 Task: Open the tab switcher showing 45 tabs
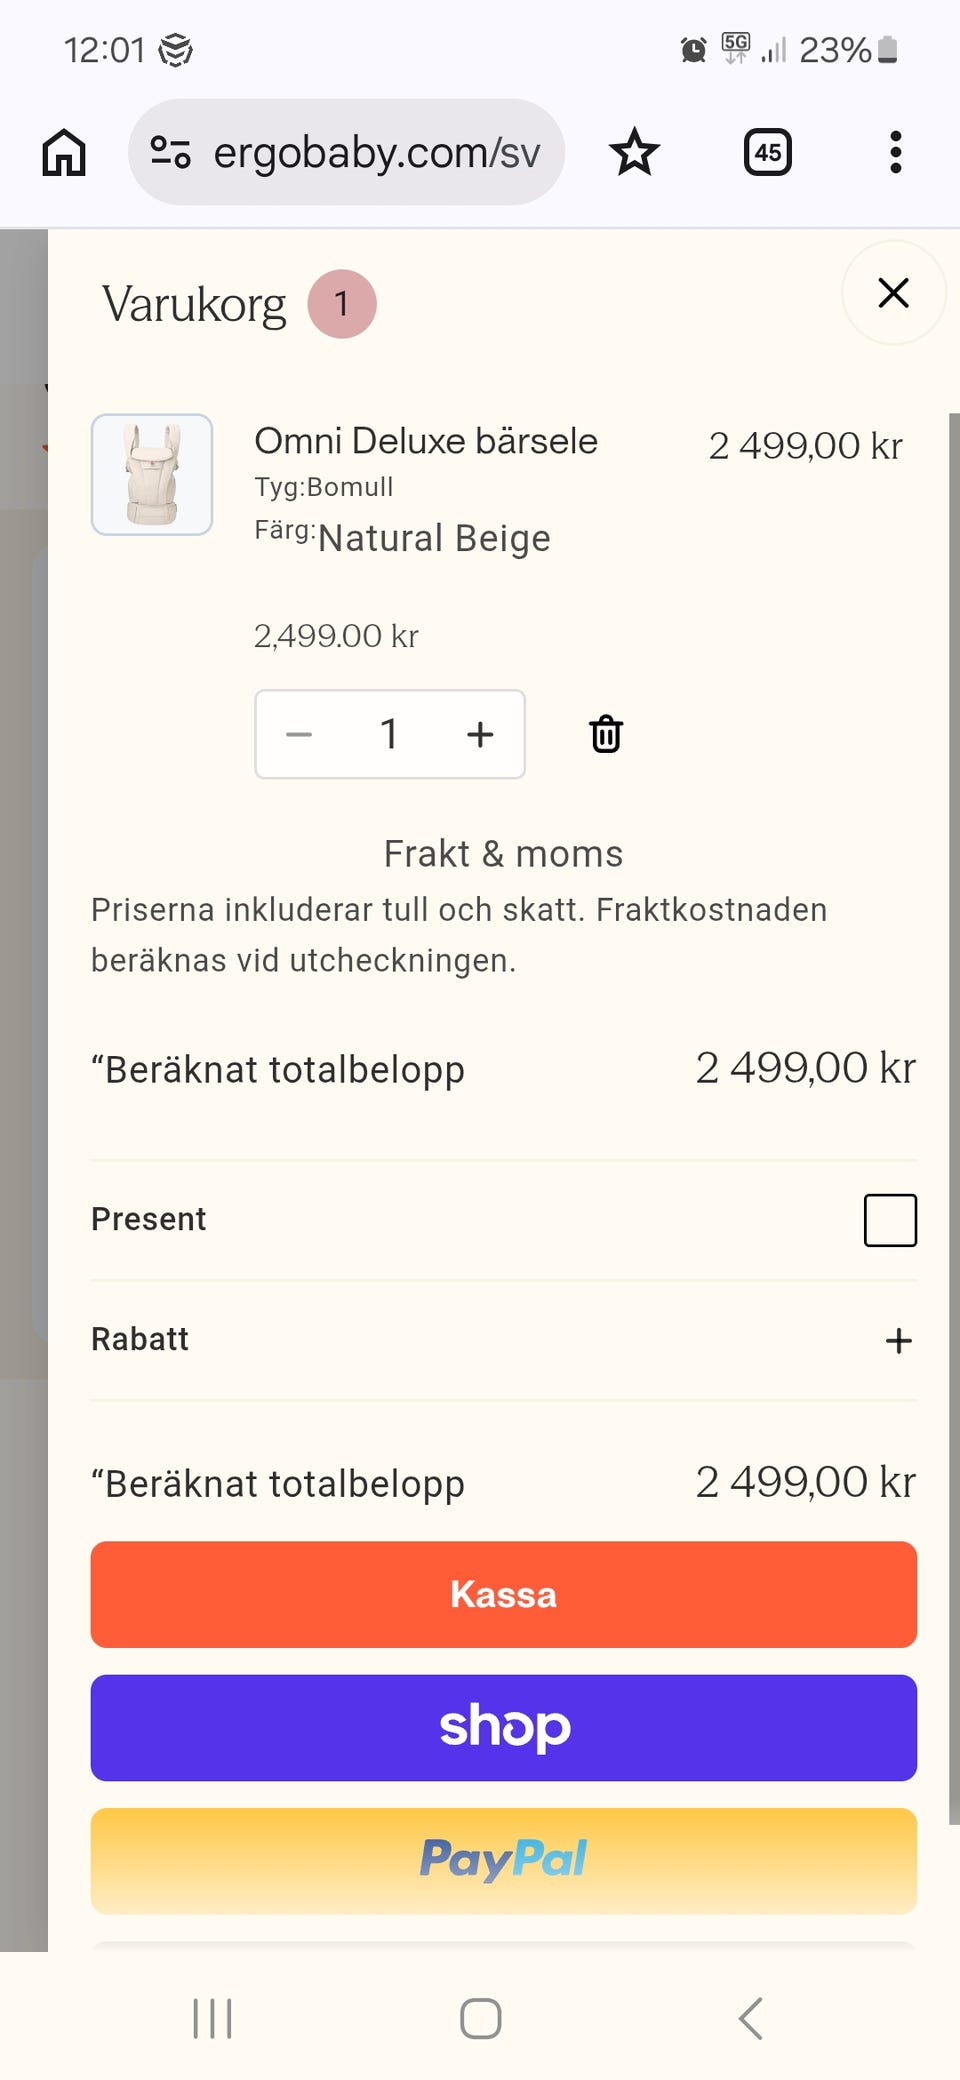pos(767,153)
